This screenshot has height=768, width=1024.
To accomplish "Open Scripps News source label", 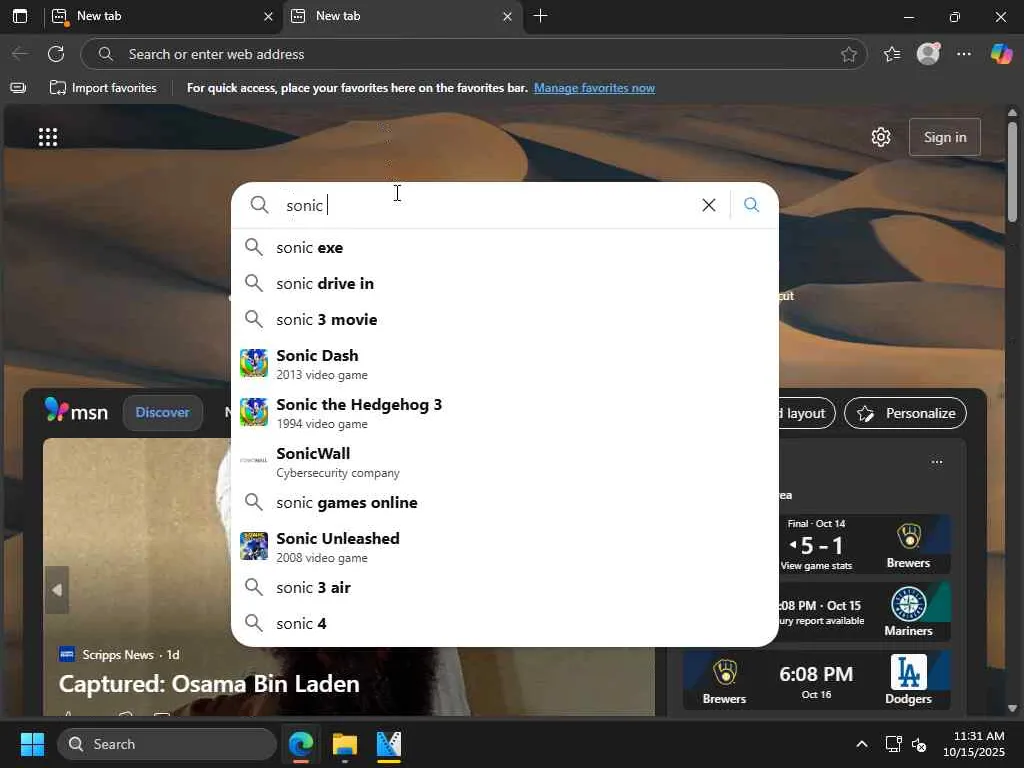I will (x=118, y=654).
